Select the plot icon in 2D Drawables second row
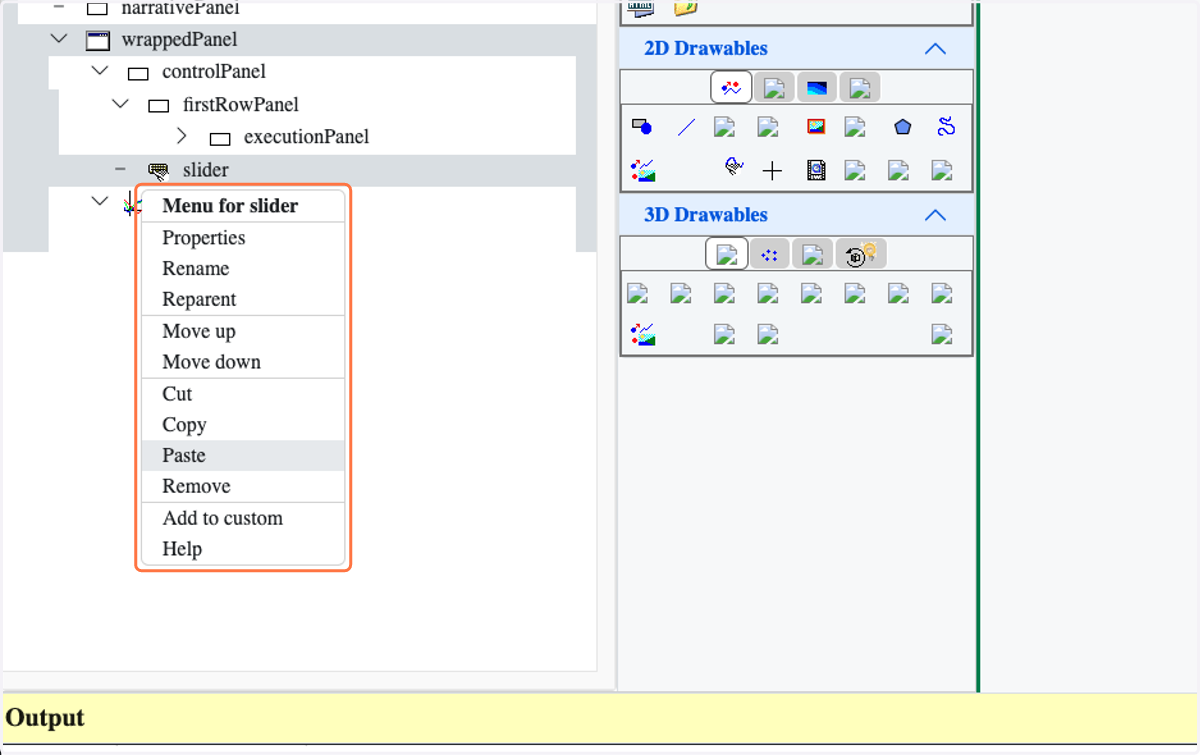The image size is (1200, 755). 642,171
